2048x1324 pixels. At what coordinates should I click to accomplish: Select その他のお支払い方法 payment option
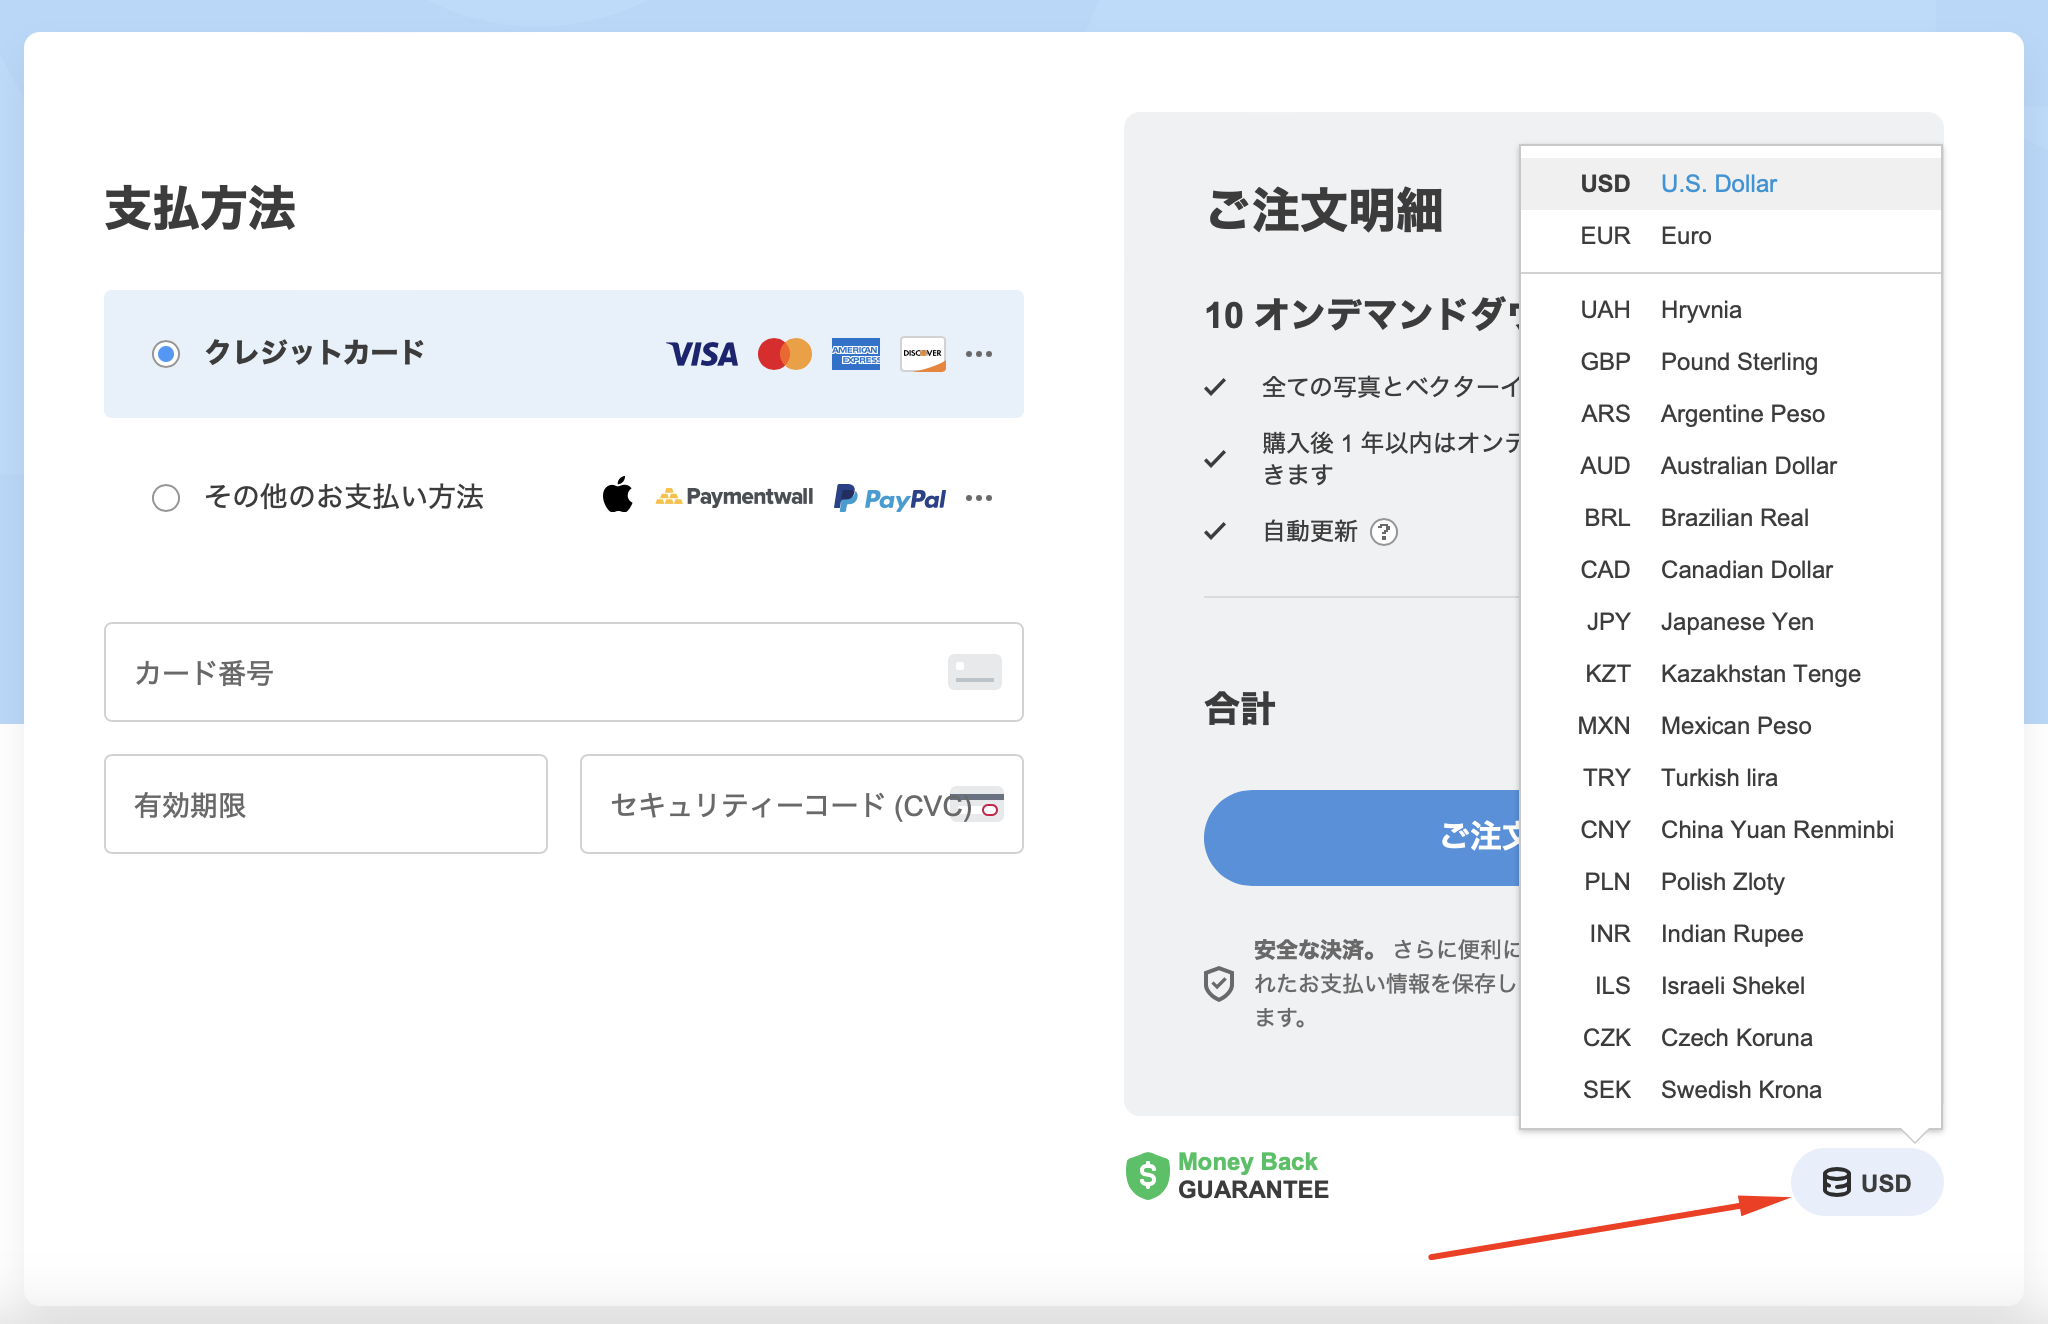[166, 497]
